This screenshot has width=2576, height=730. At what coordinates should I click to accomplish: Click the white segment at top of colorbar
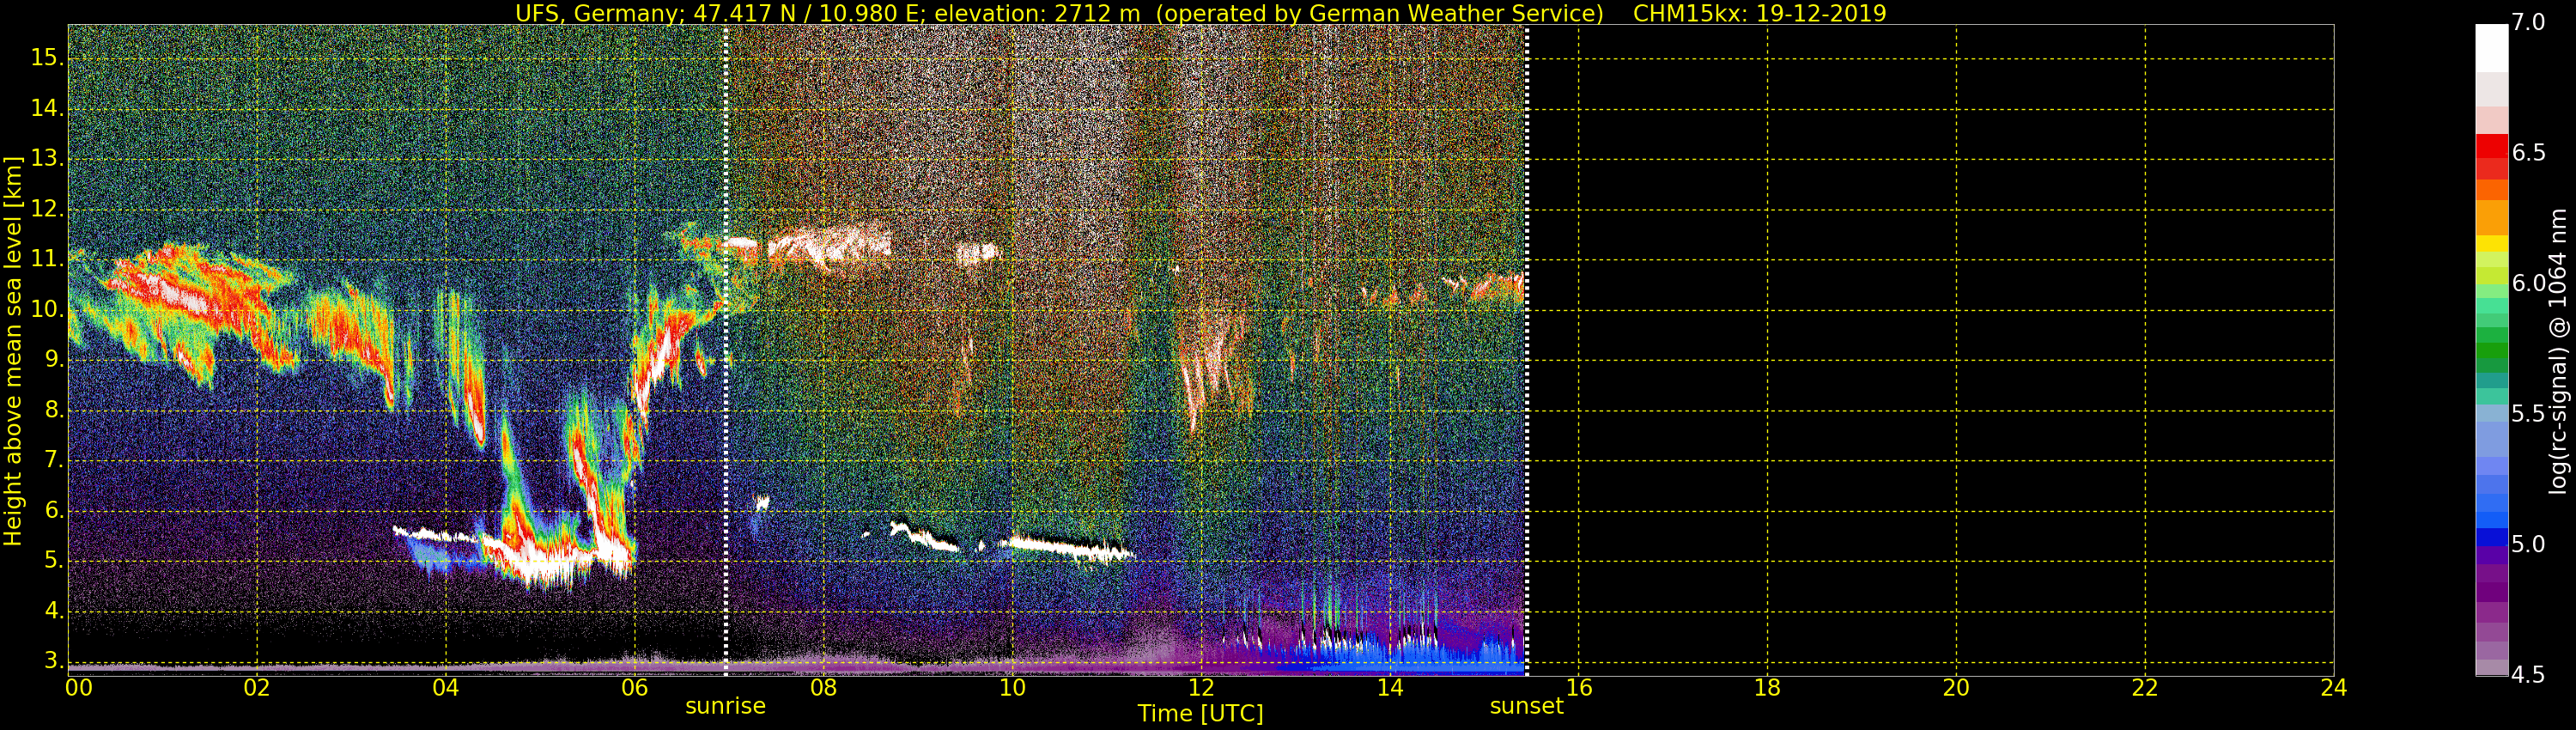(x=2492, y=48)
